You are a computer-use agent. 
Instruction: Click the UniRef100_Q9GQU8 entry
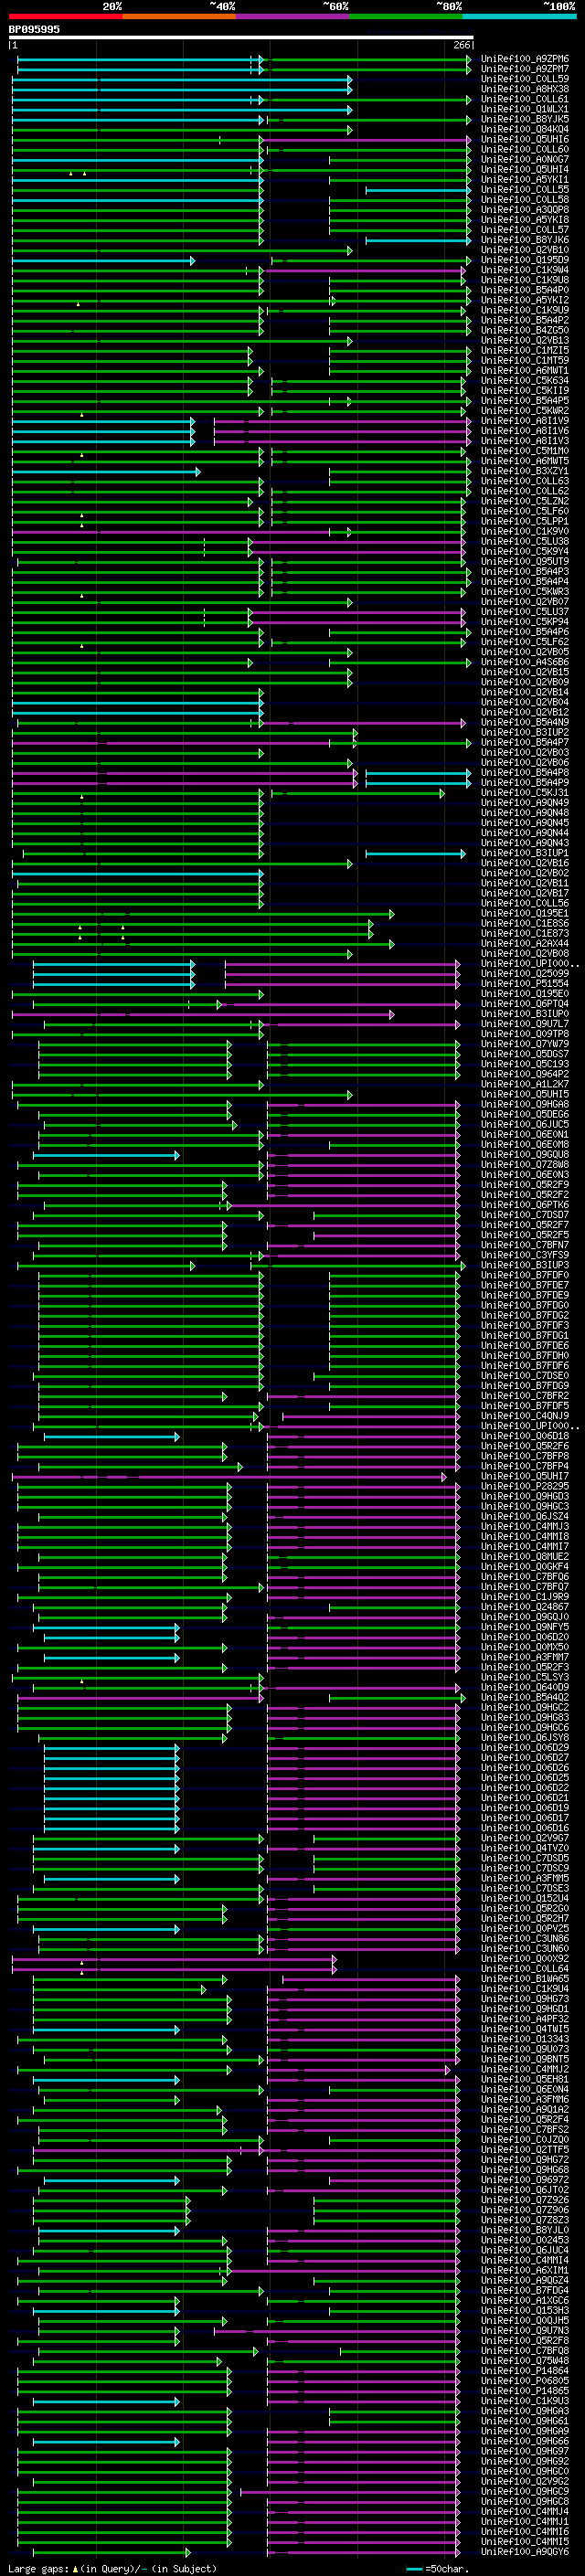point(525,1155)
